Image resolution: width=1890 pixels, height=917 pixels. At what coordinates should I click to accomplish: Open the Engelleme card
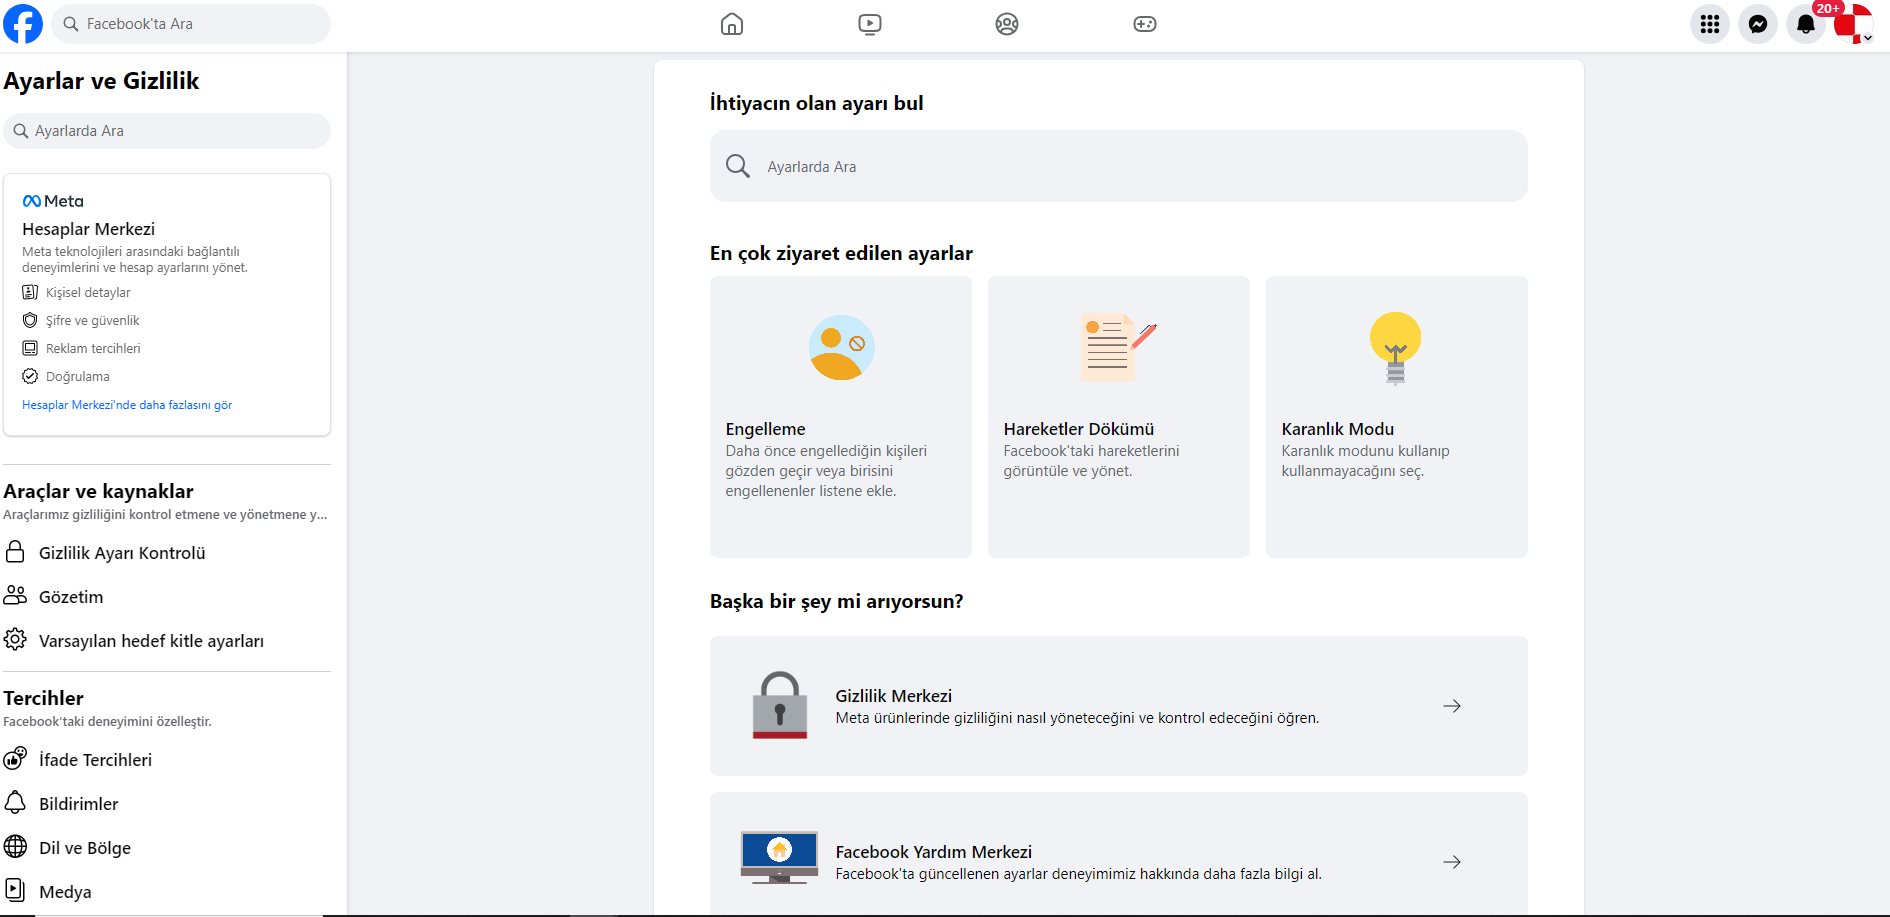[x=841, y=417]
